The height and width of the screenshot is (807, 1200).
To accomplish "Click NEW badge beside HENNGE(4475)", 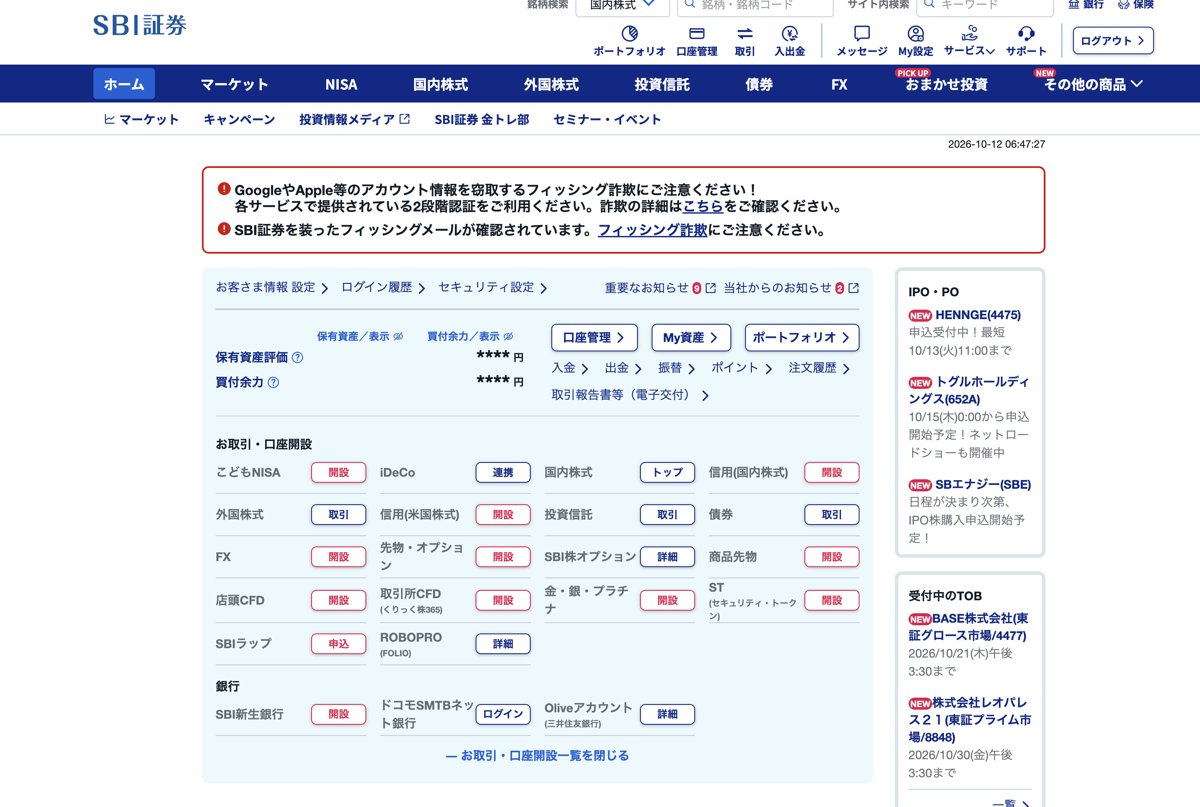I will coord(920,315).
